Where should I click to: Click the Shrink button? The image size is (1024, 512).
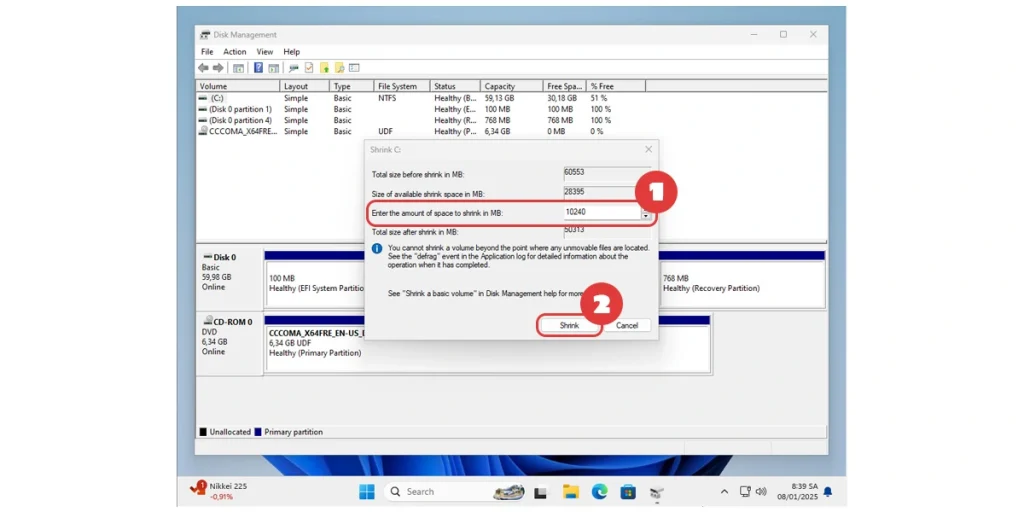(x=569, y=325)
